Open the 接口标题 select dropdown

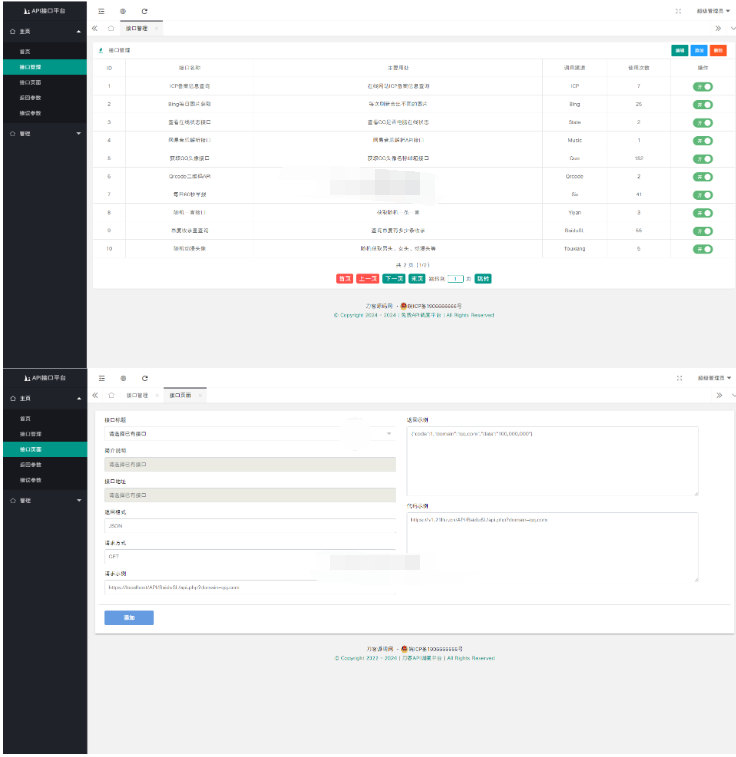click(250, 434)
